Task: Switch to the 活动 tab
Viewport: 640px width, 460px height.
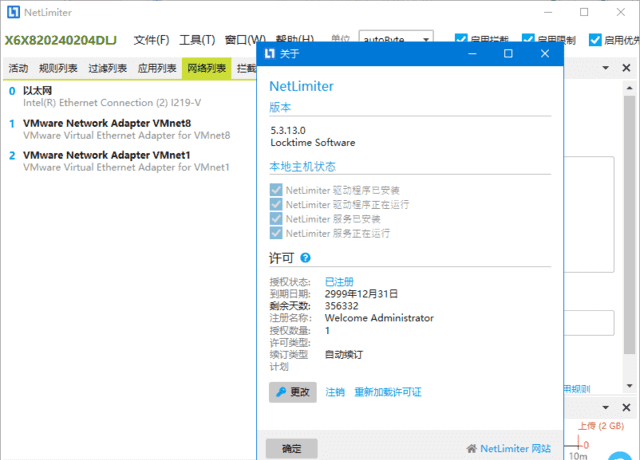Action: click(x=18, y=68)
